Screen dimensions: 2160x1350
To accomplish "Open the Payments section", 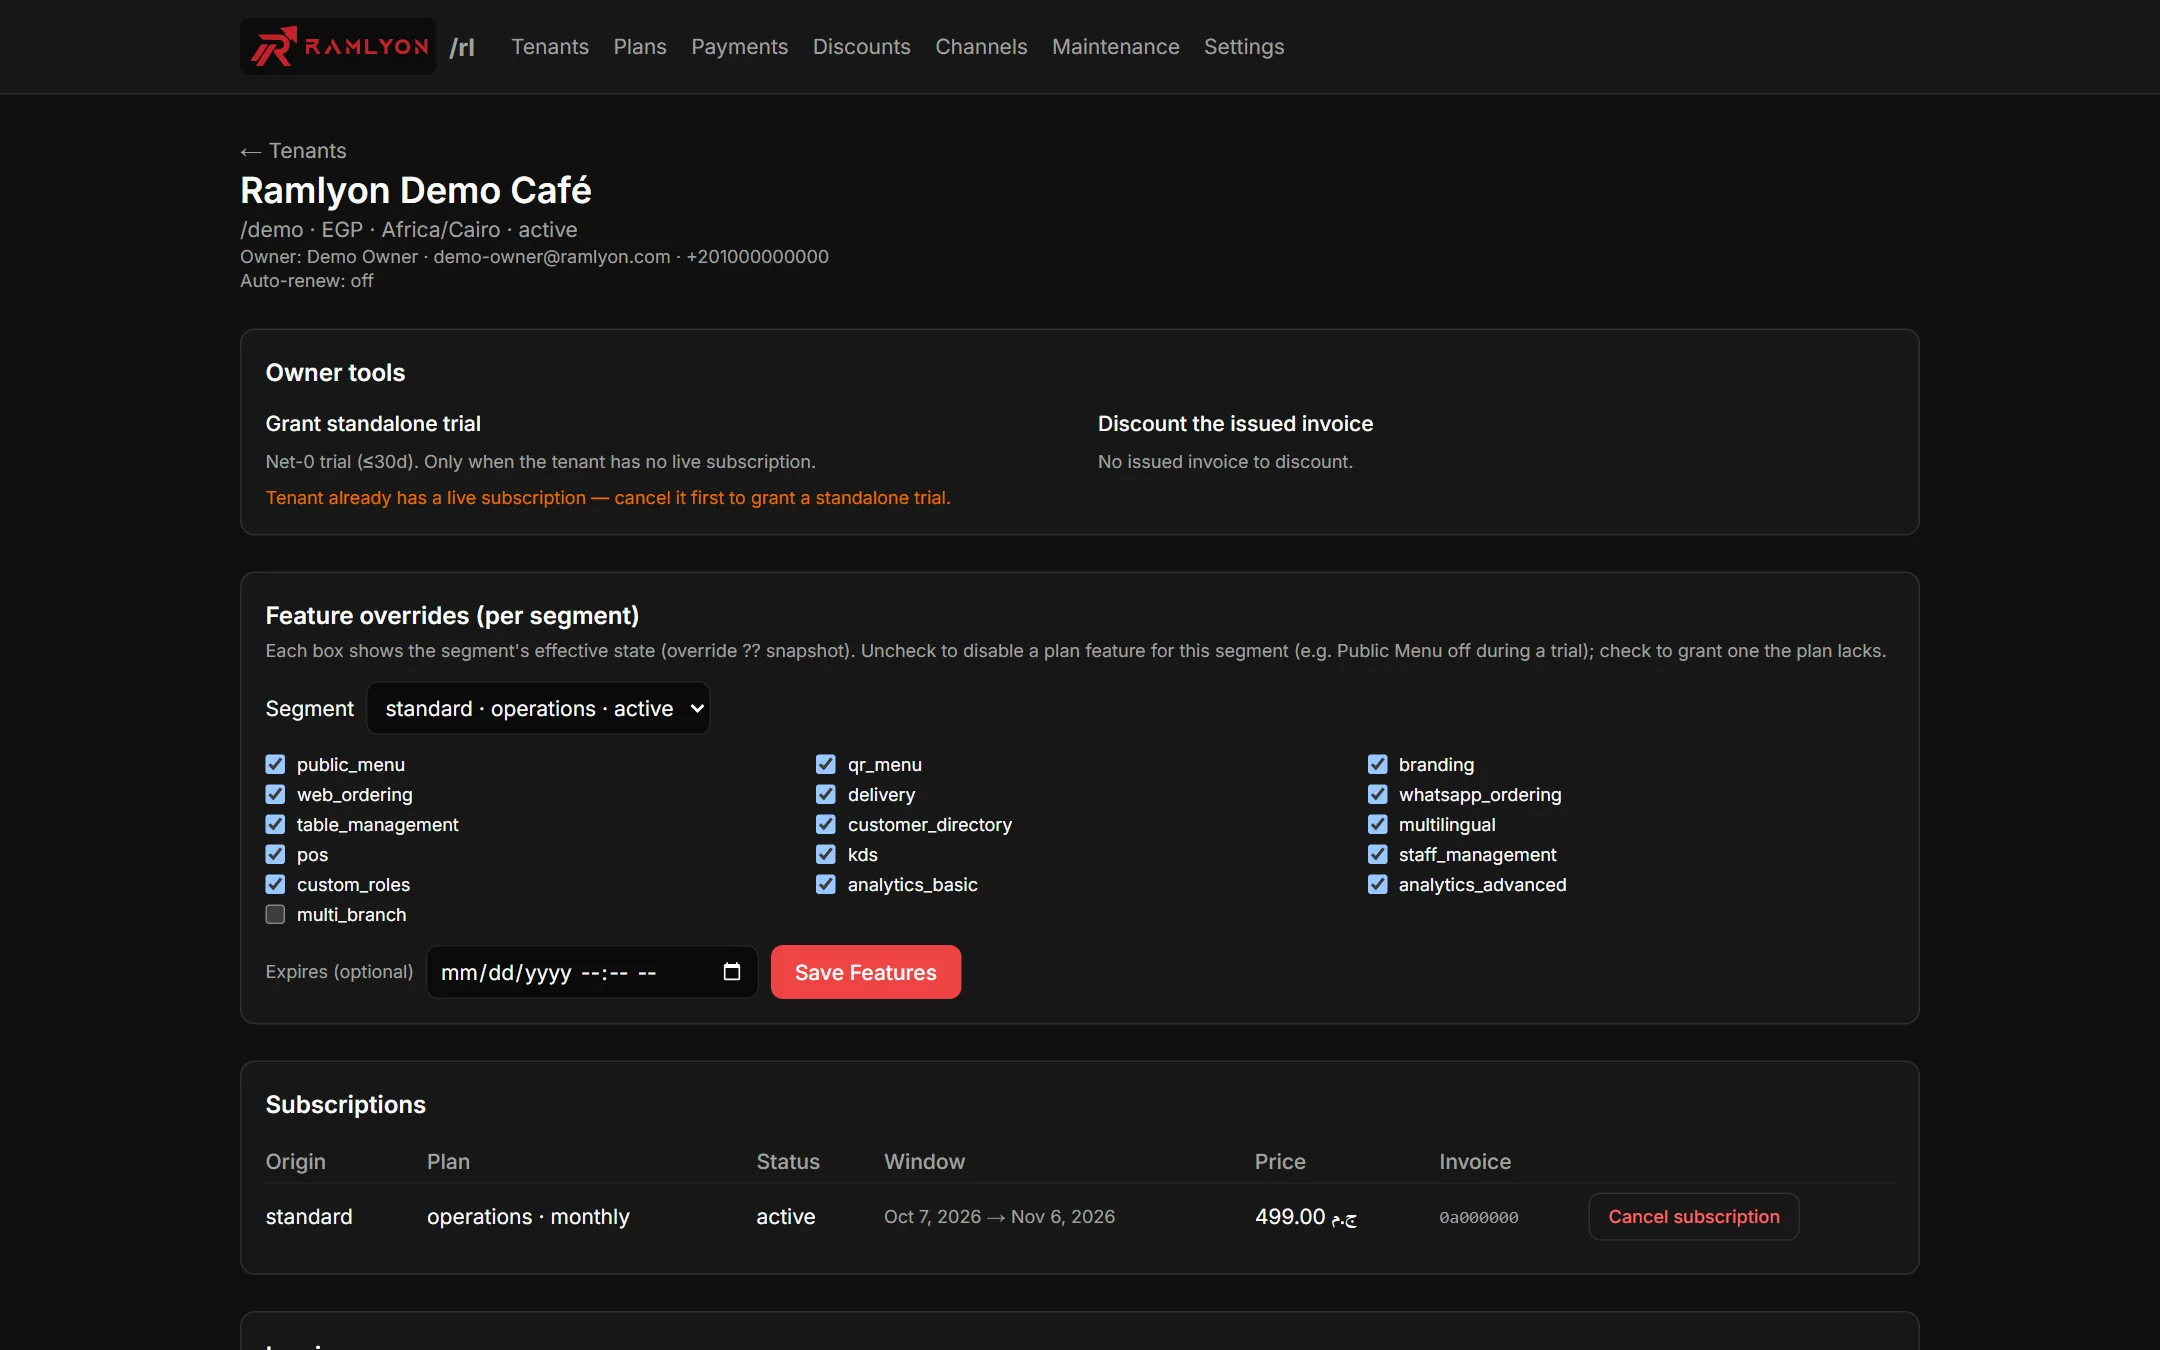I will click(x=739, y=47).
